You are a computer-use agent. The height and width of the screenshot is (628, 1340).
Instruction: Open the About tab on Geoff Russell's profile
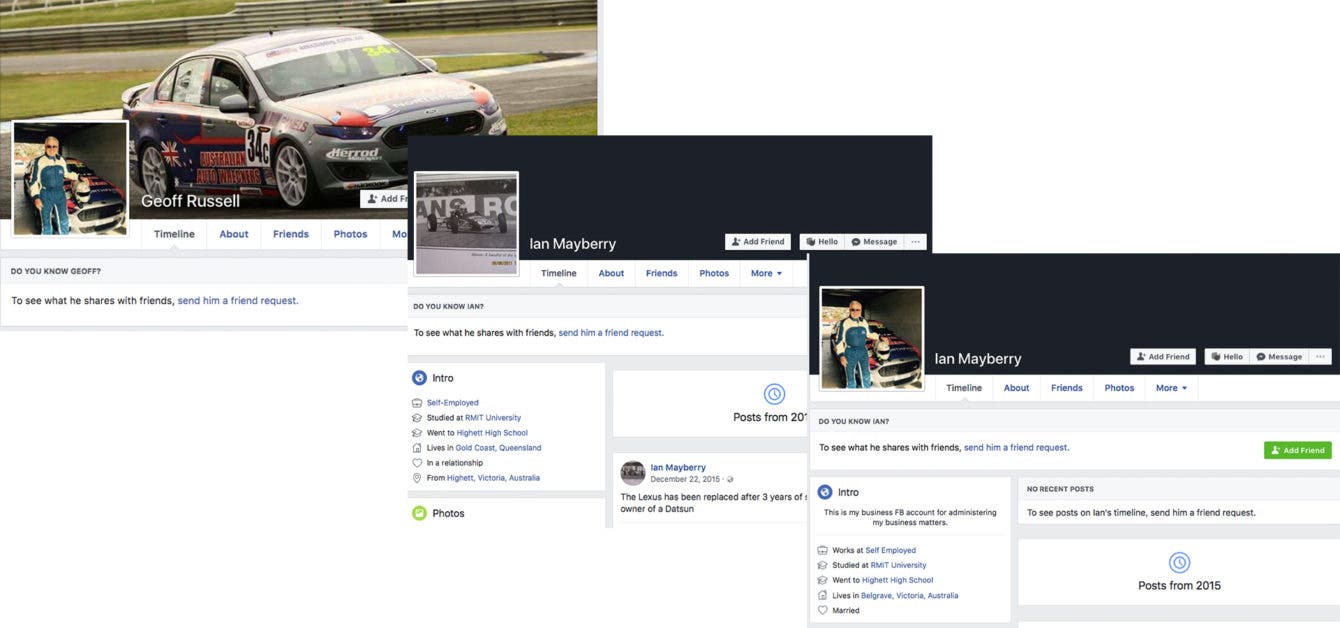pyautogui.click(x=234, y=234)
